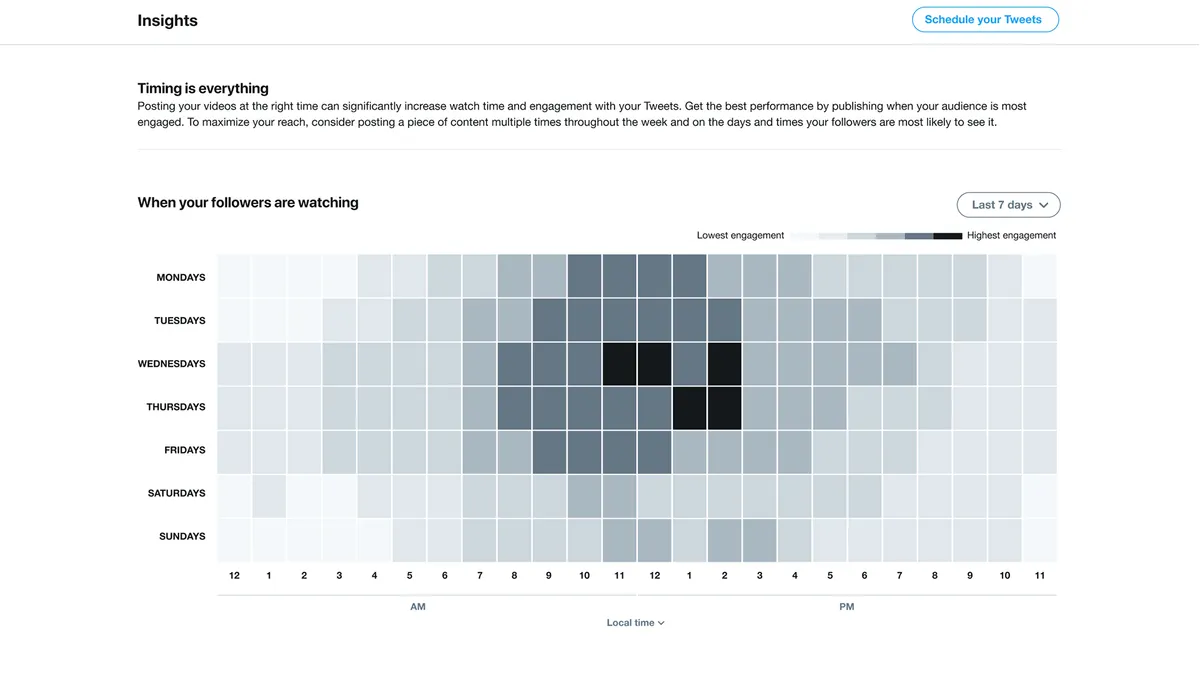This screenshot has height=675, width=1200.
Task: Click the Mondays 12 AM heatmap cell
Action: point(234,277)
